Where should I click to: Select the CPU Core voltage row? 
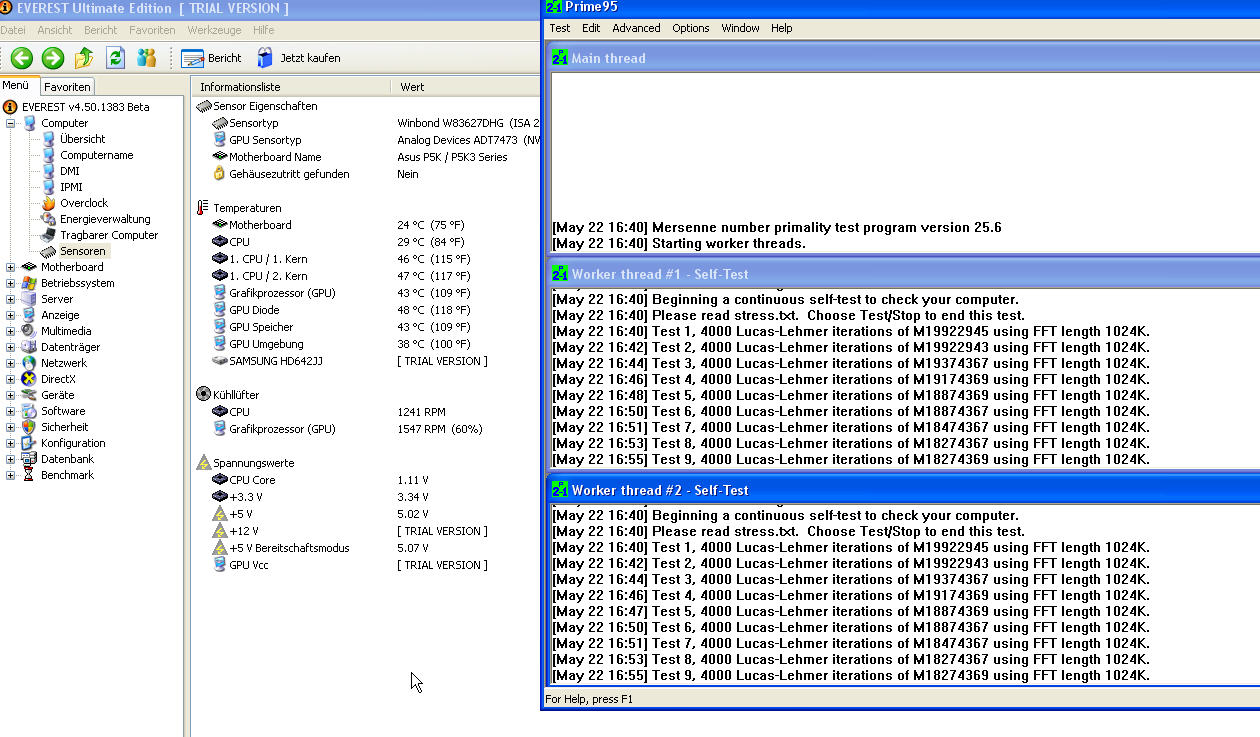(366, 480)
